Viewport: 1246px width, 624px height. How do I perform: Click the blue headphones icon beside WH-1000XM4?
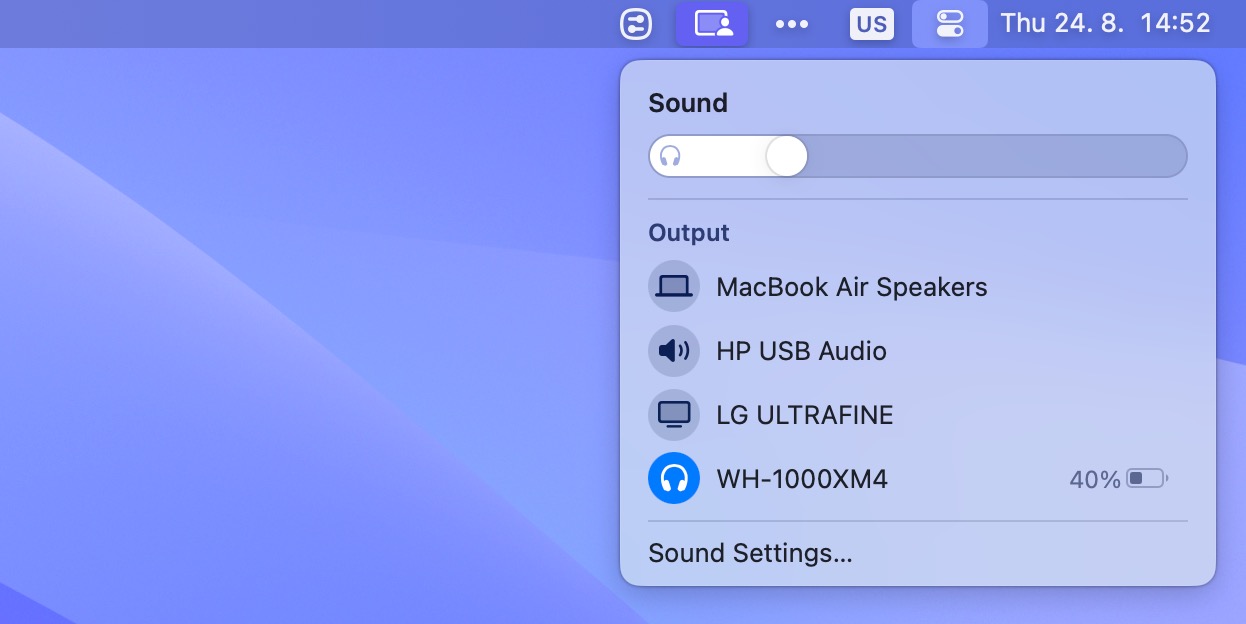pos(674,478)
